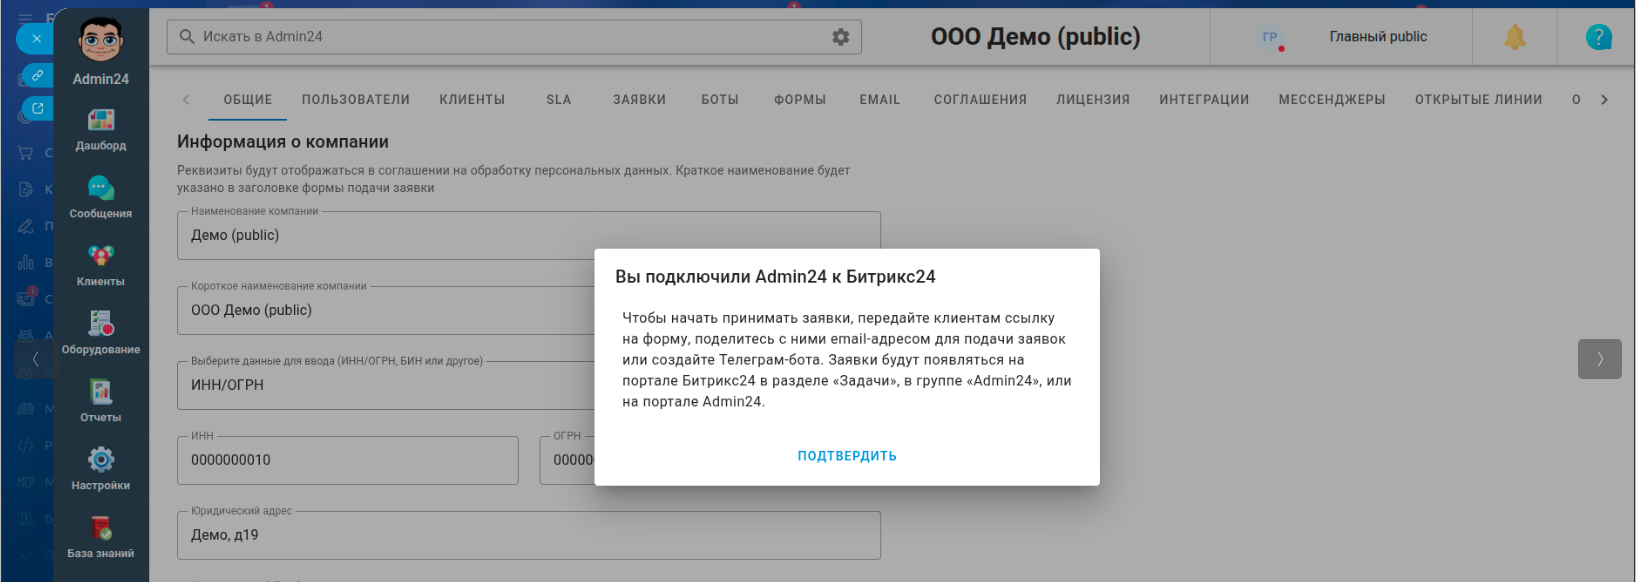Click the ОГРН input field
Screen dimensions: 1636x582
(568, 460)
